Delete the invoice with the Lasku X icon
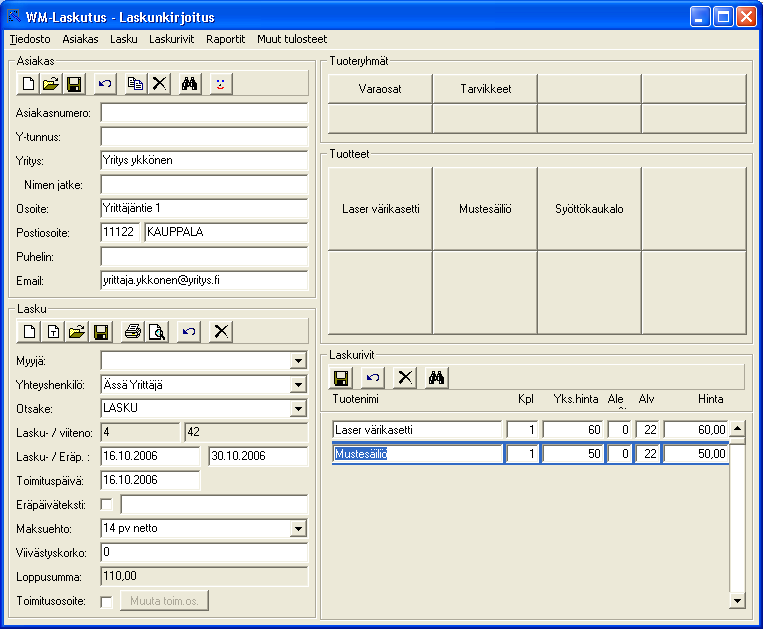This screenshot has width=763, height=629. (x=221, y=332)
